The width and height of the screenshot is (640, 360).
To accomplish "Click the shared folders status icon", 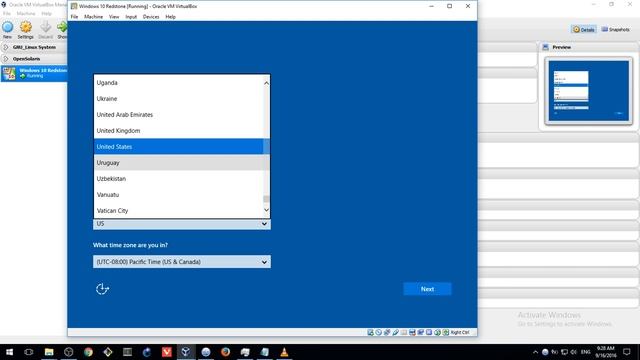I will [404, 332].
